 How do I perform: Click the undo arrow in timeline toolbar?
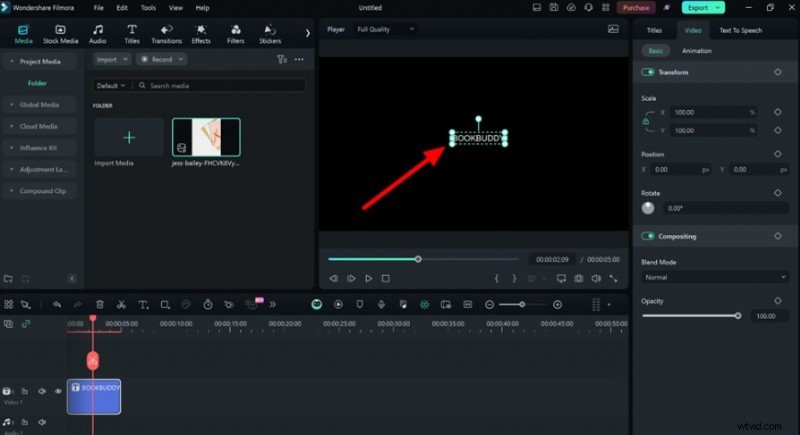[57, 304]
